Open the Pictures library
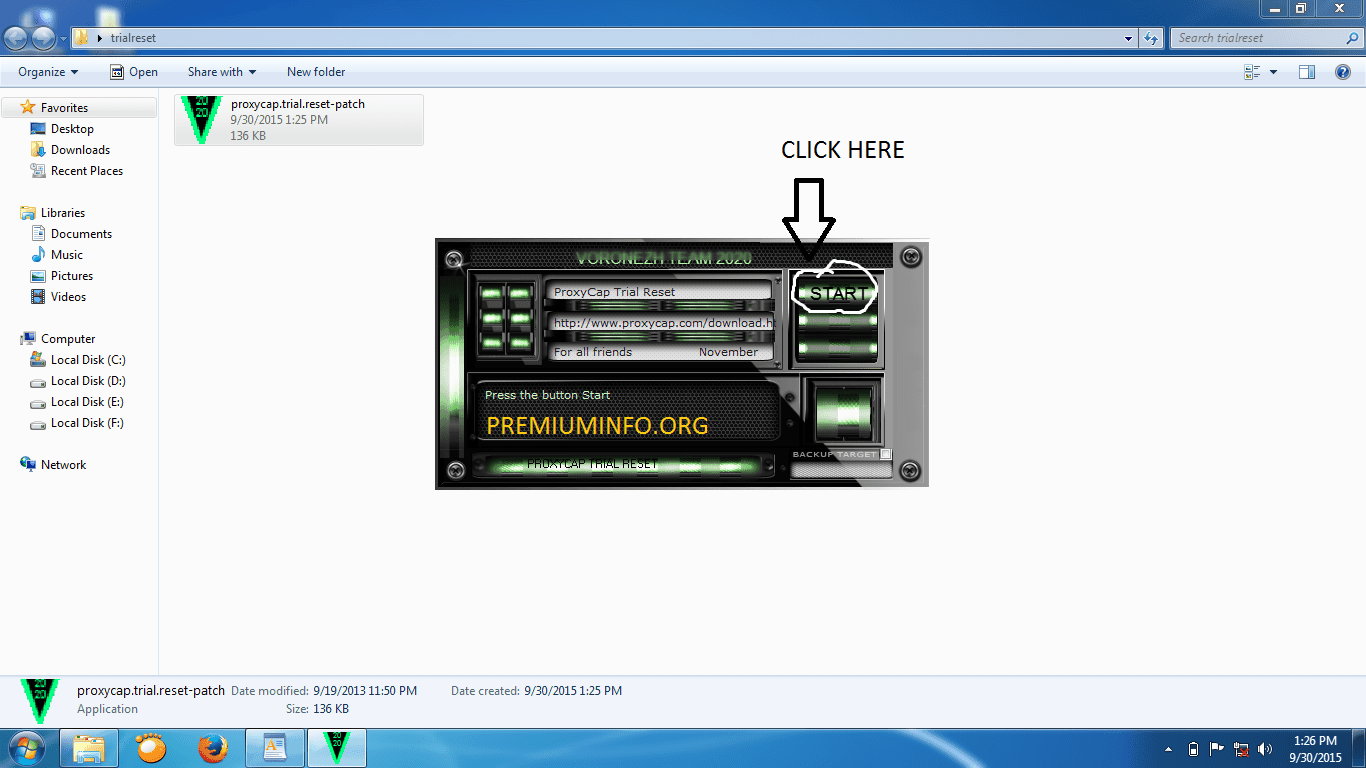 72,276
